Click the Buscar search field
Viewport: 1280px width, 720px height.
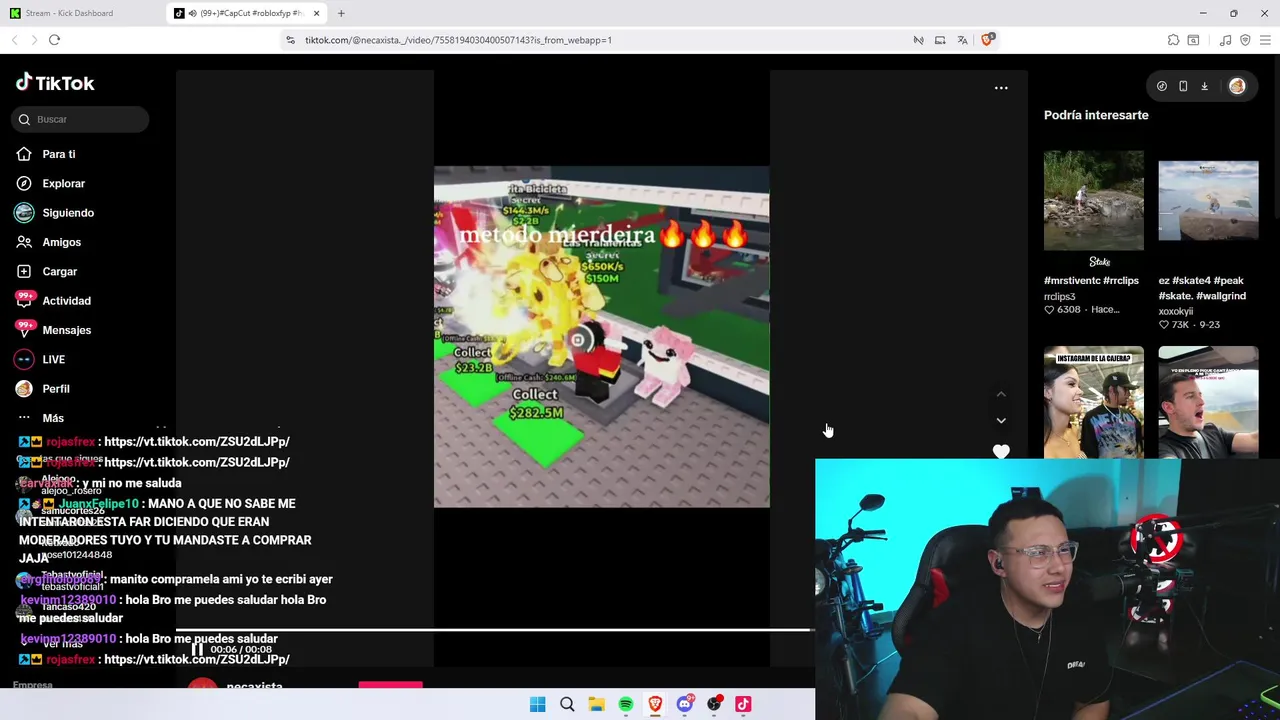click(81, 119)
